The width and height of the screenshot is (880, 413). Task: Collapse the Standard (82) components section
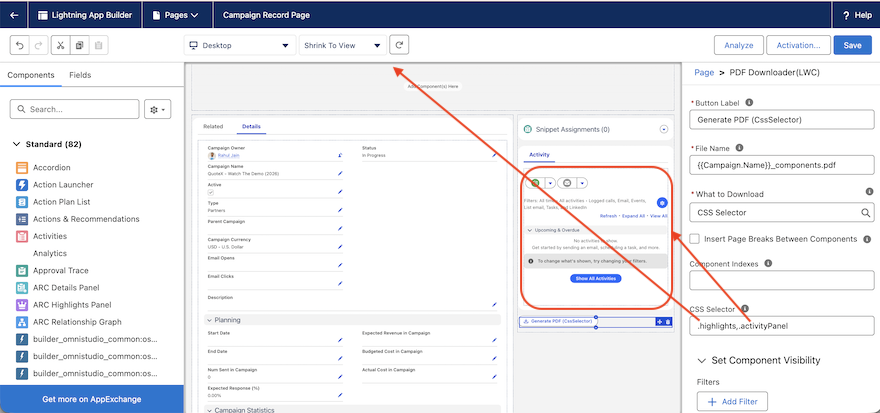[15, 144]
